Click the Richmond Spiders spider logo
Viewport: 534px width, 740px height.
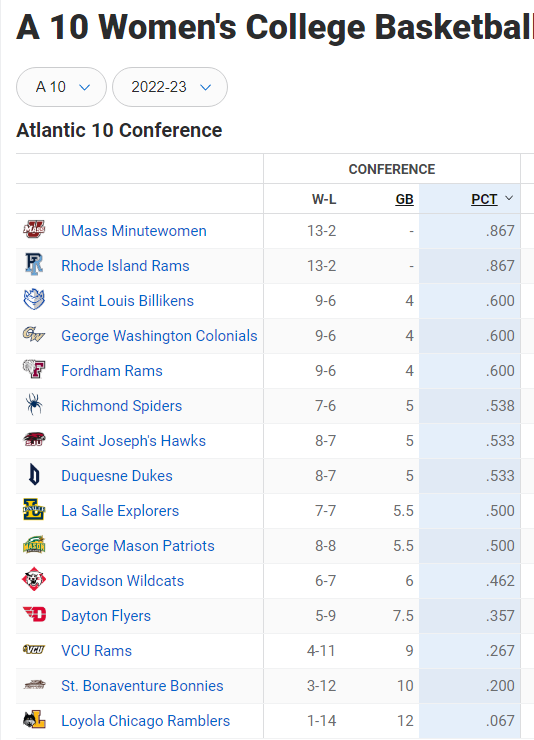tap(34, 404)
